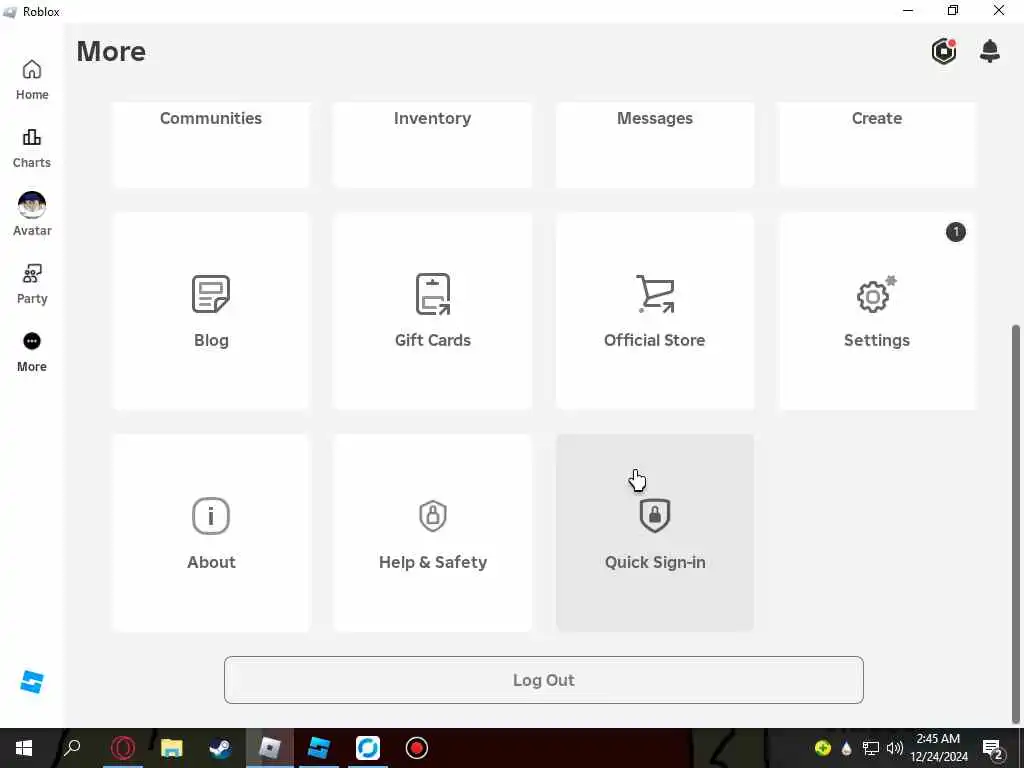The width and height of the screenshot is (1024, 768).
Task: Click the Settings notification badge
Action: click(x=955, y=232)
